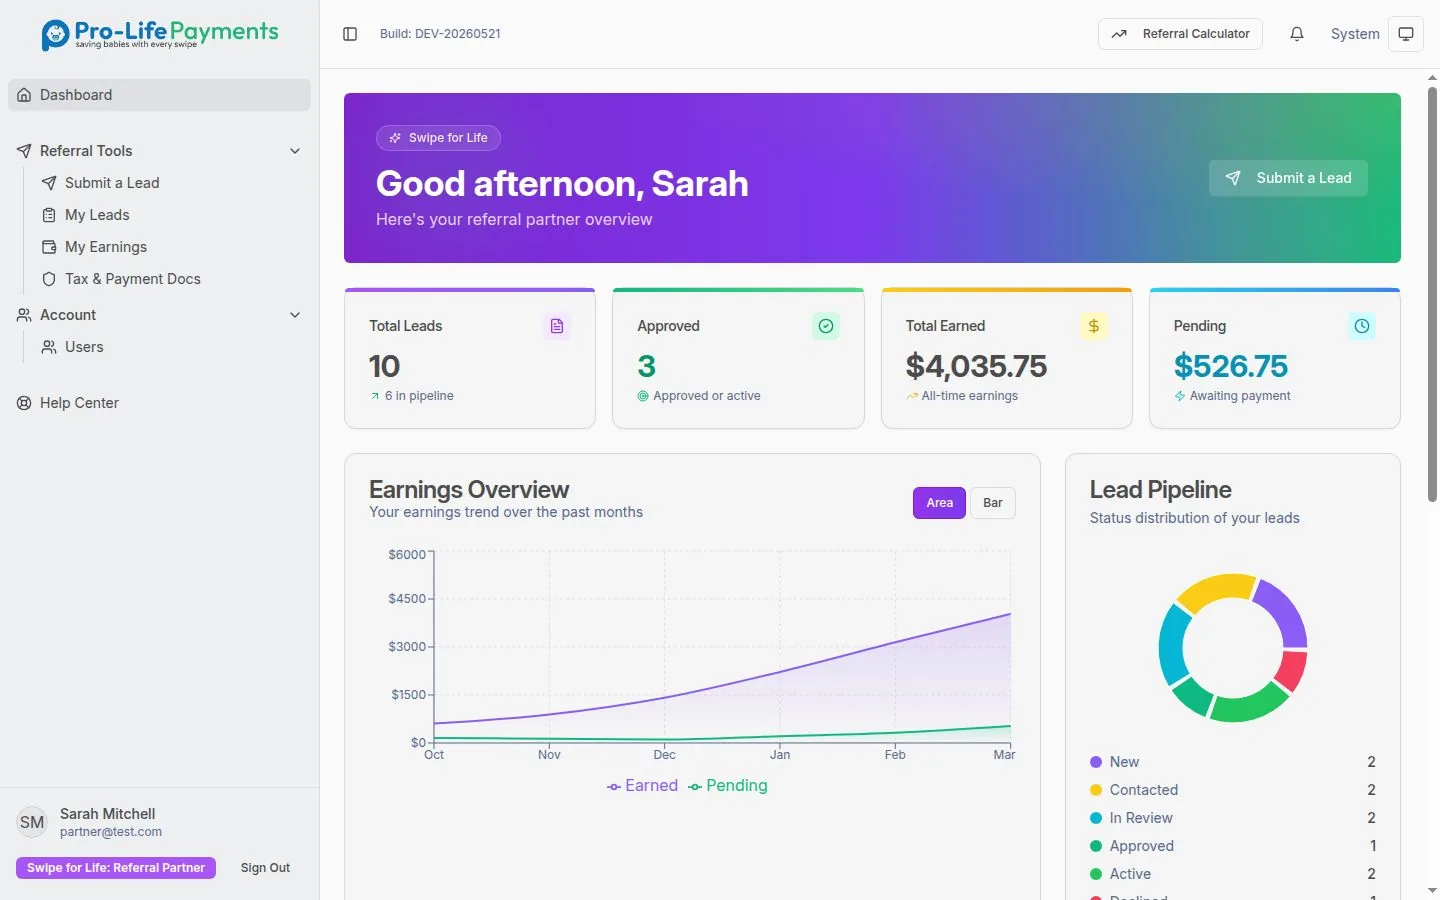The width and height of the screenshot is (1440, 900).
Task: Click the clipboard icon beside My Leads
Action: pos(49,215)
